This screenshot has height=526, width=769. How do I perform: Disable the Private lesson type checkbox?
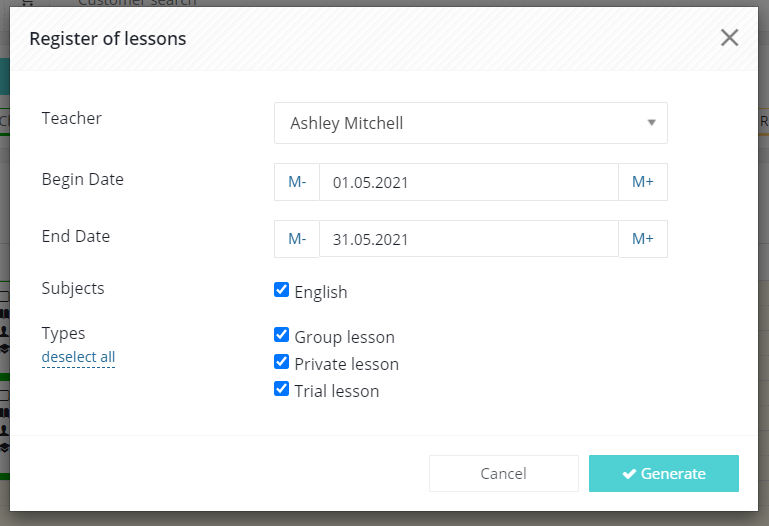point(282,362)
